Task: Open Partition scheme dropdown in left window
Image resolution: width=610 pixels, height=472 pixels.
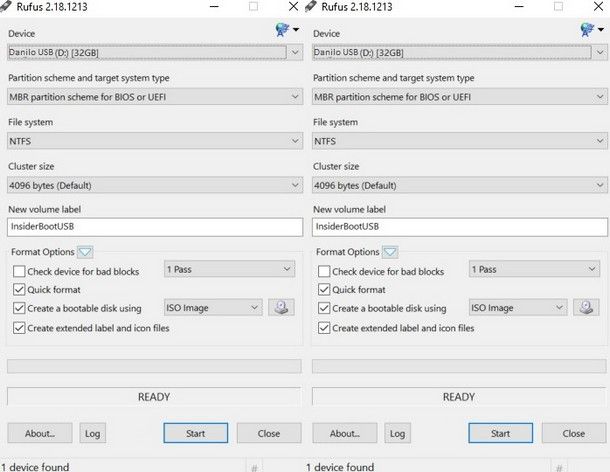Action: 155,97
